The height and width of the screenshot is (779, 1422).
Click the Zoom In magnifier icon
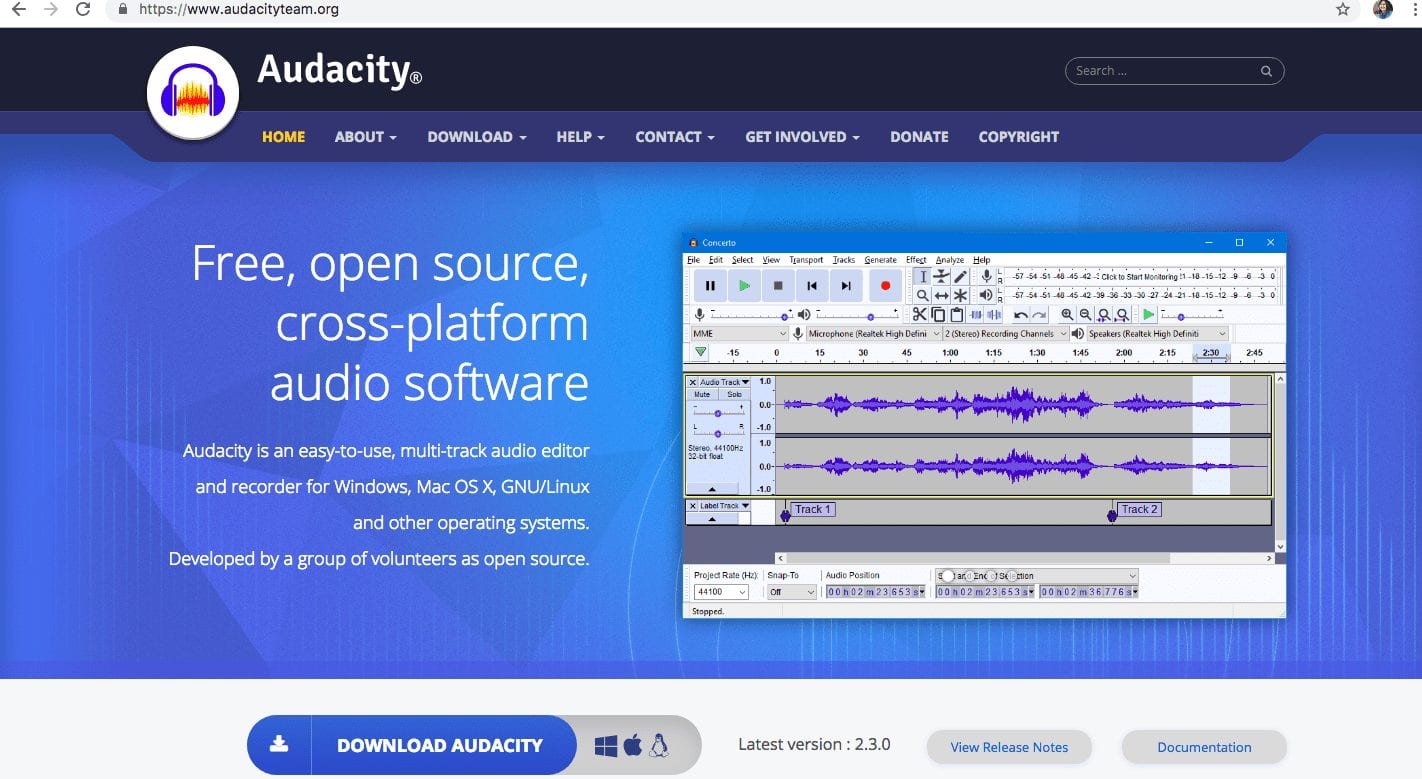(x=1067, y=315)
